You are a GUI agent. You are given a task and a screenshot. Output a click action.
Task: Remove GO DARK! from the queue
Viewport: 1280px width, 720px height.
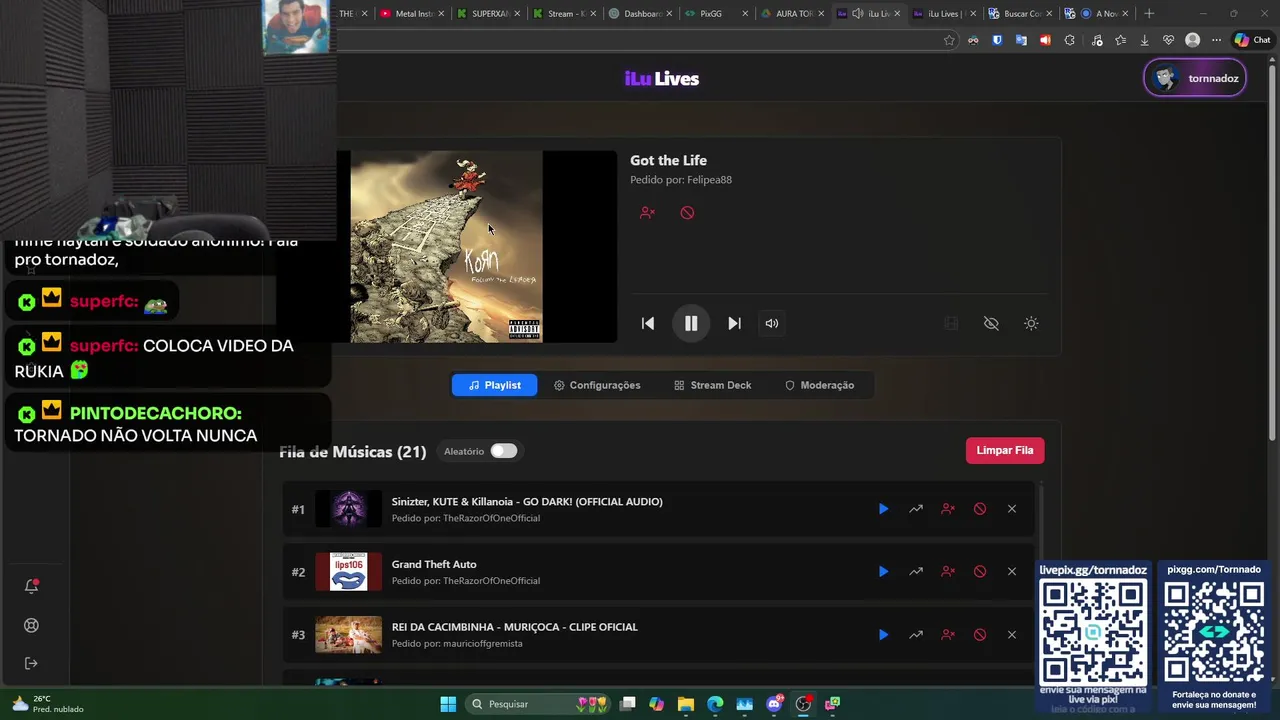(1012, 509)
